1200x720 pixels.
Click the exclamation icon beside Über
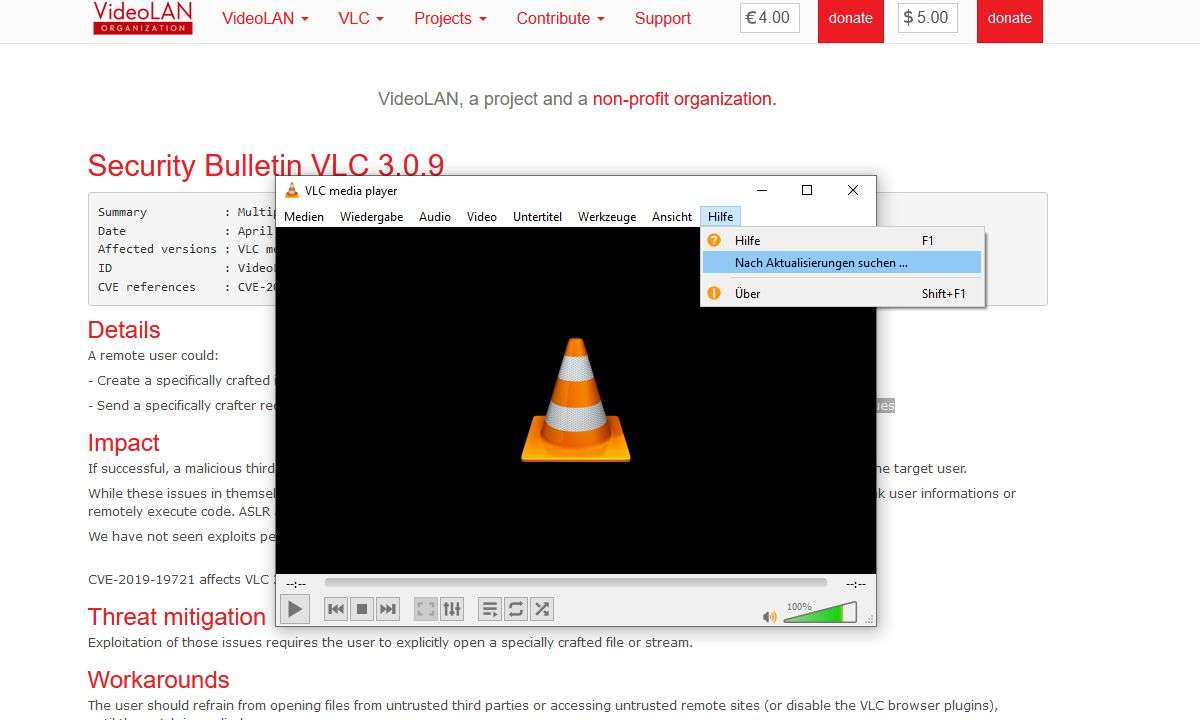(x=714, y=293)
